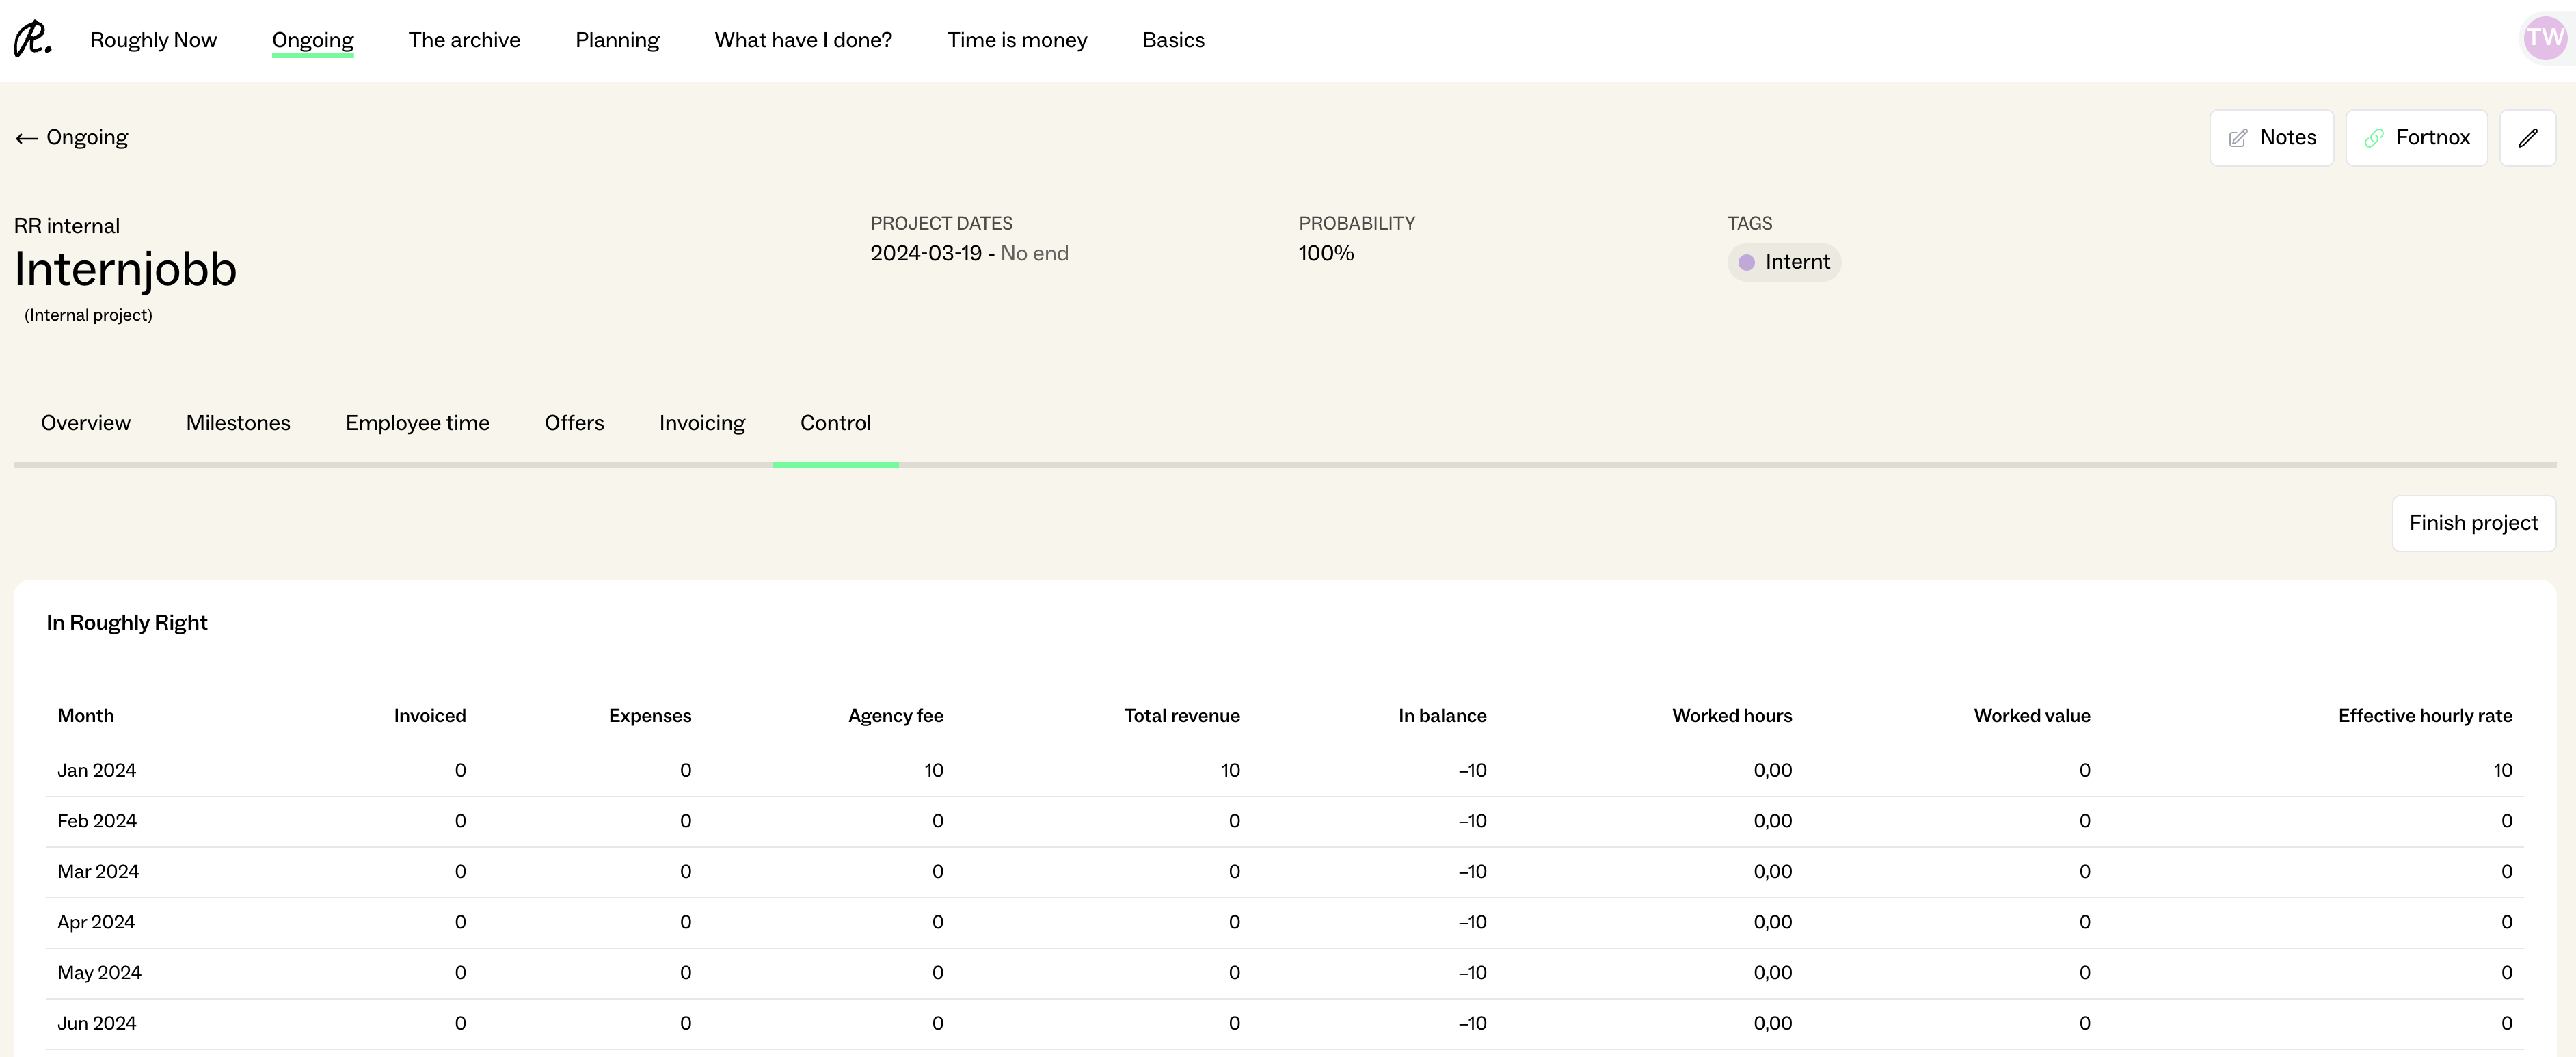Click the purple Internt tag dot
This screenshot has height=1057, width=2576.
coord(1746,262)
